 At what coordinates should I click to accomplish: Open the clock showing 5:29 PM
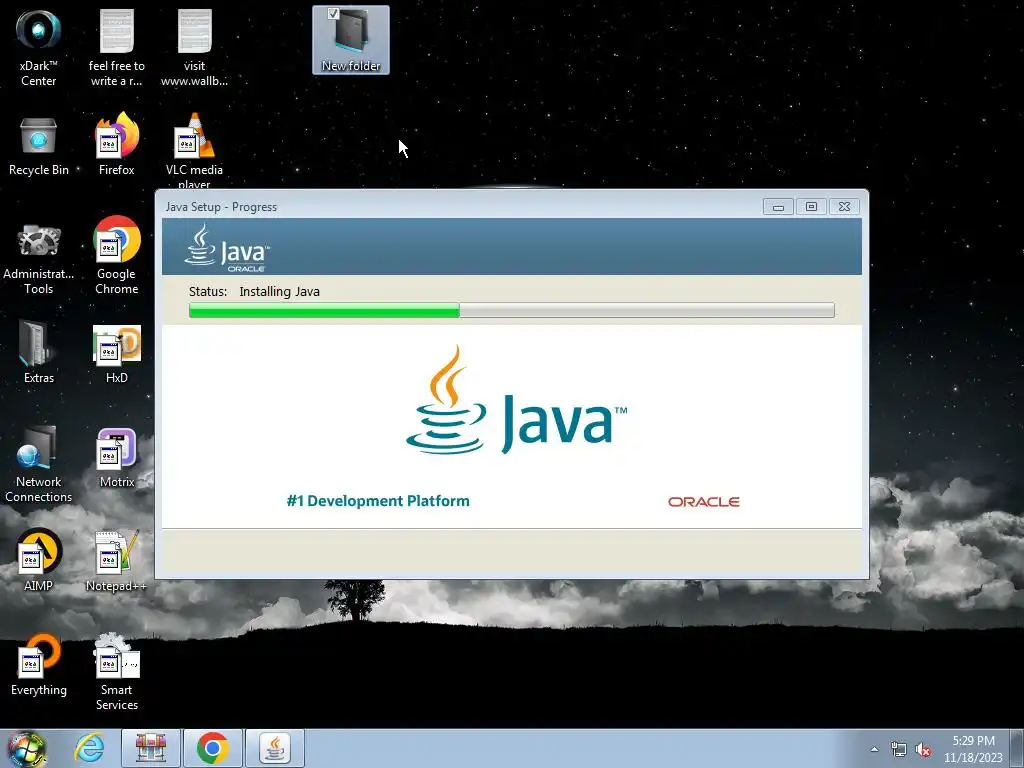973,748
